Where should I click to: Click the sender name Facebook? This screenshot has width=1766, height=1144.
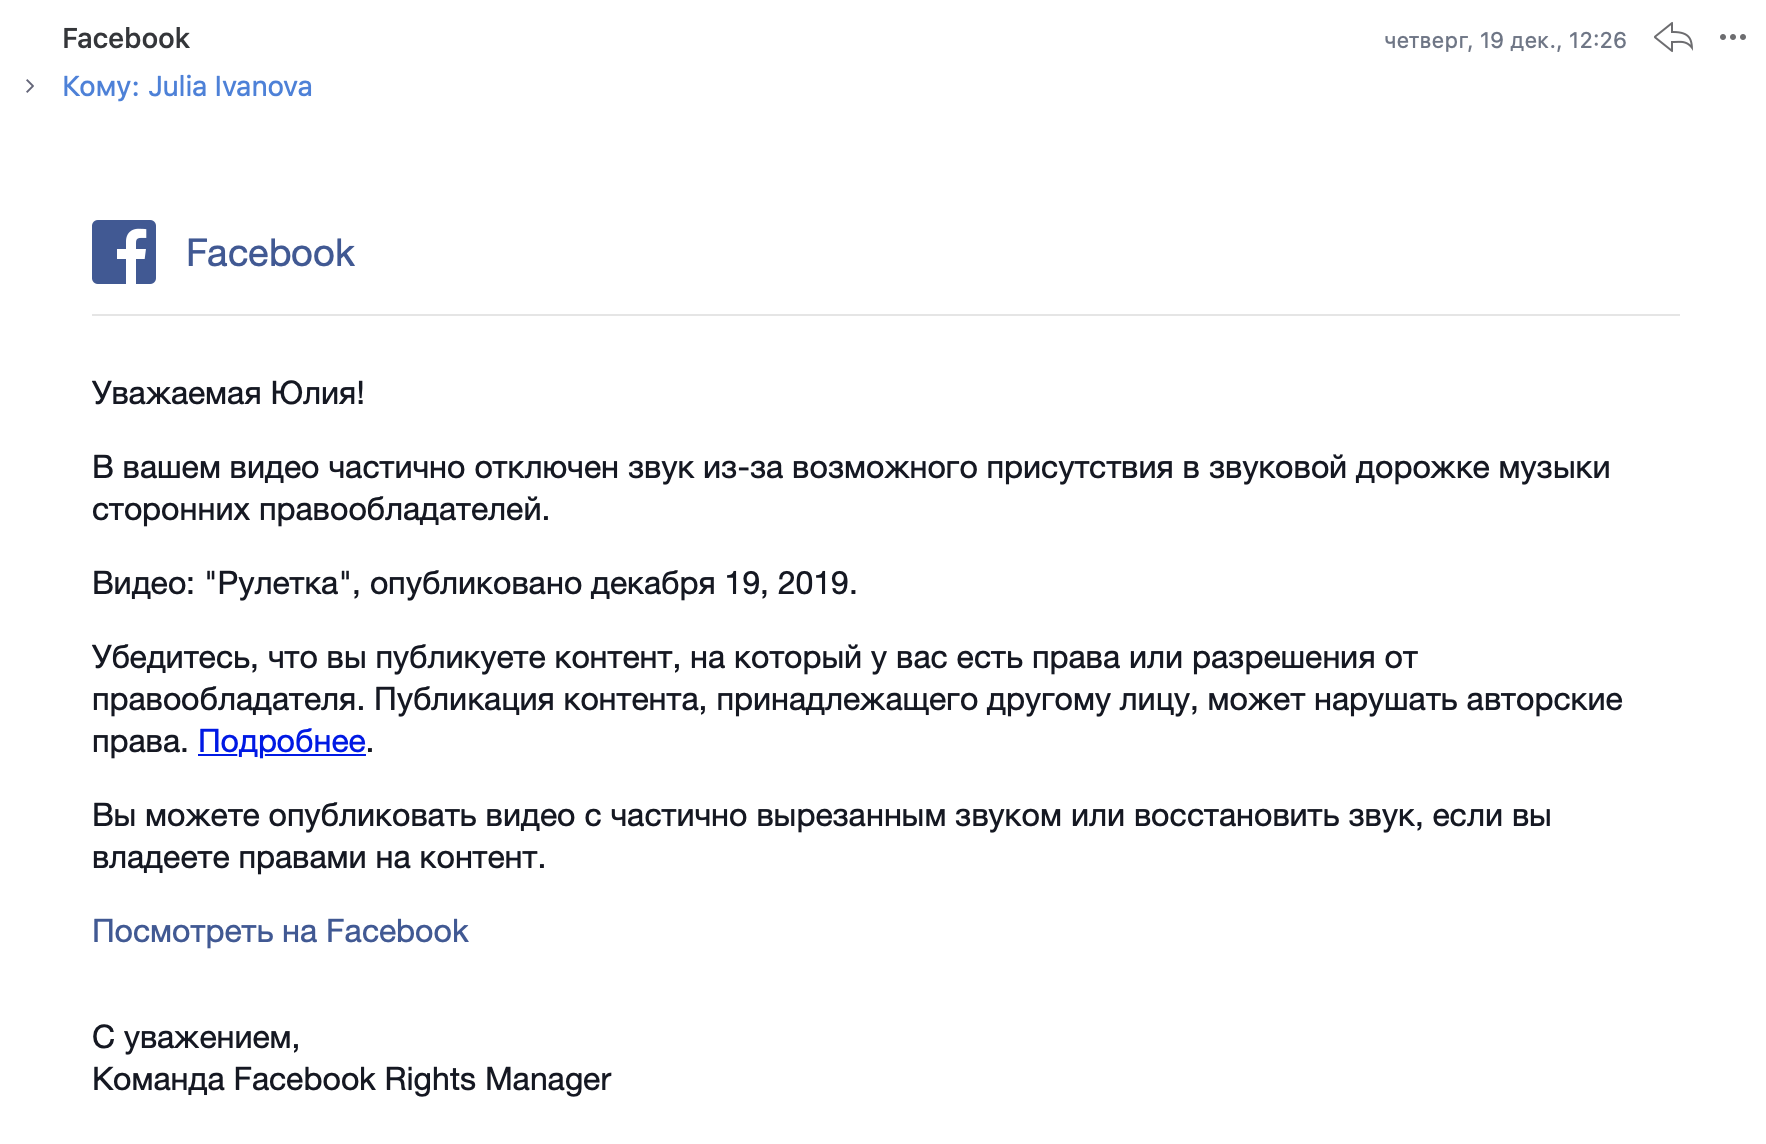(x=126, y=38)
